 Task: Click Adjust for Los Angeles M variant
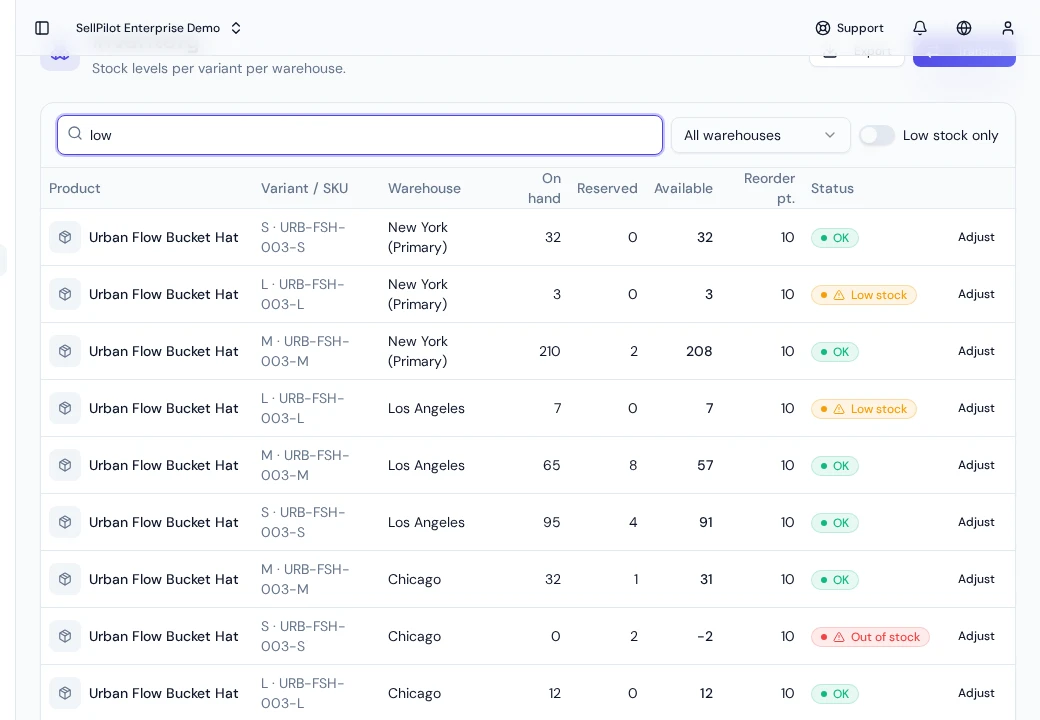(976, 465)
